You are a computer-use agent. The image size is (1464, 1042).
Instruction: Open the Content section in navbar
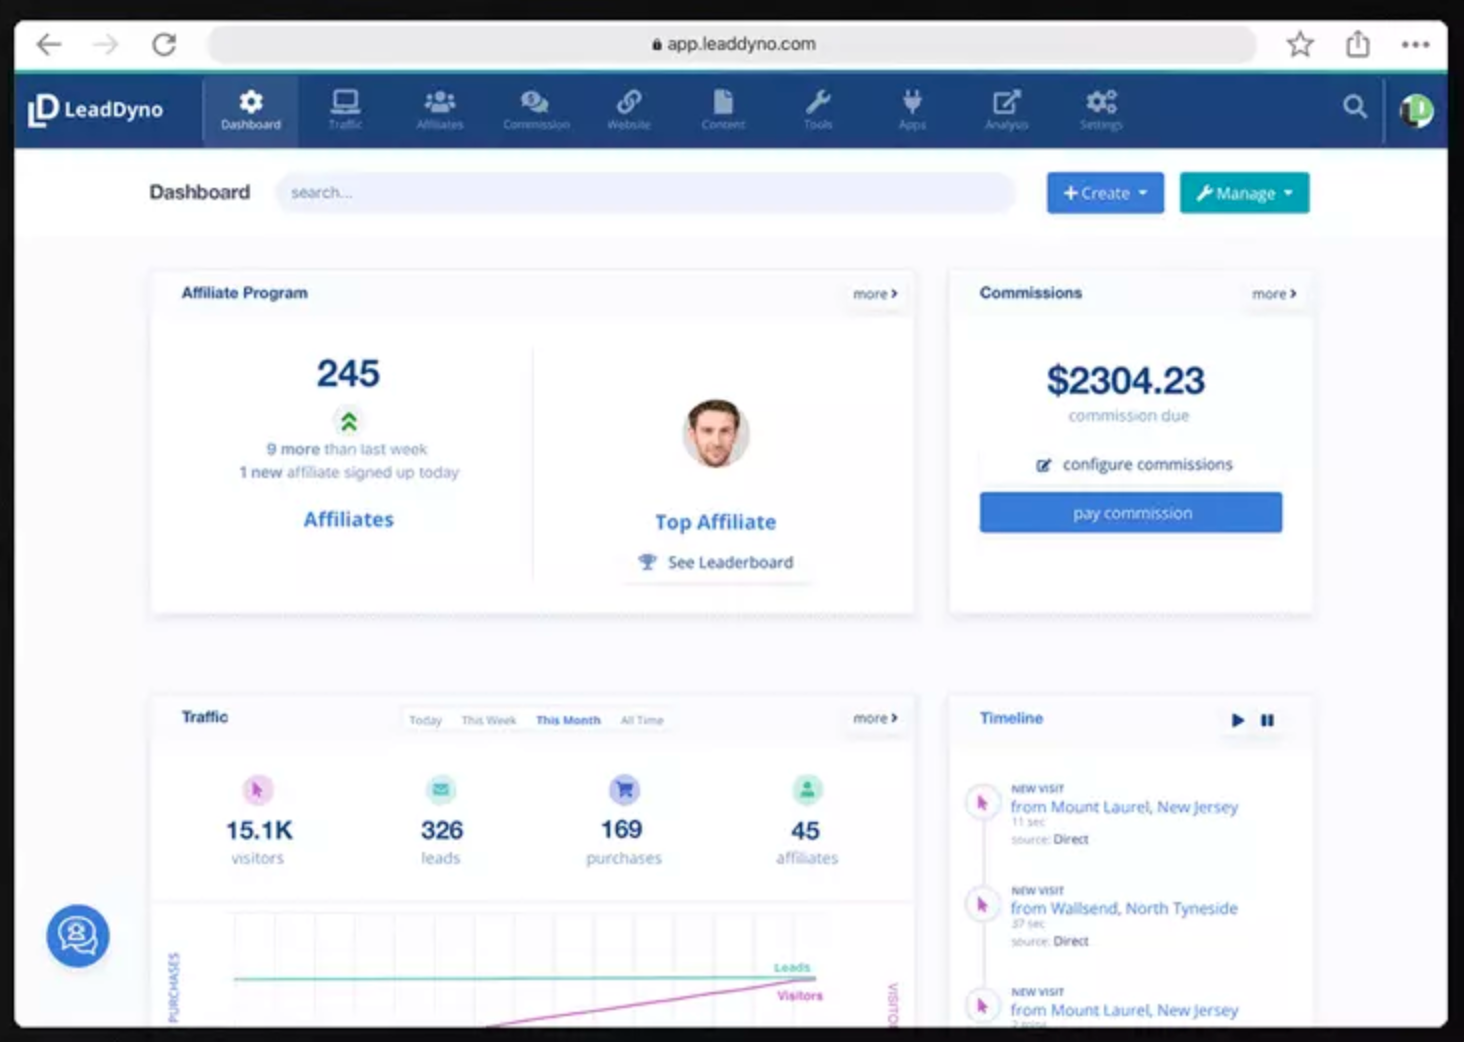723,110
